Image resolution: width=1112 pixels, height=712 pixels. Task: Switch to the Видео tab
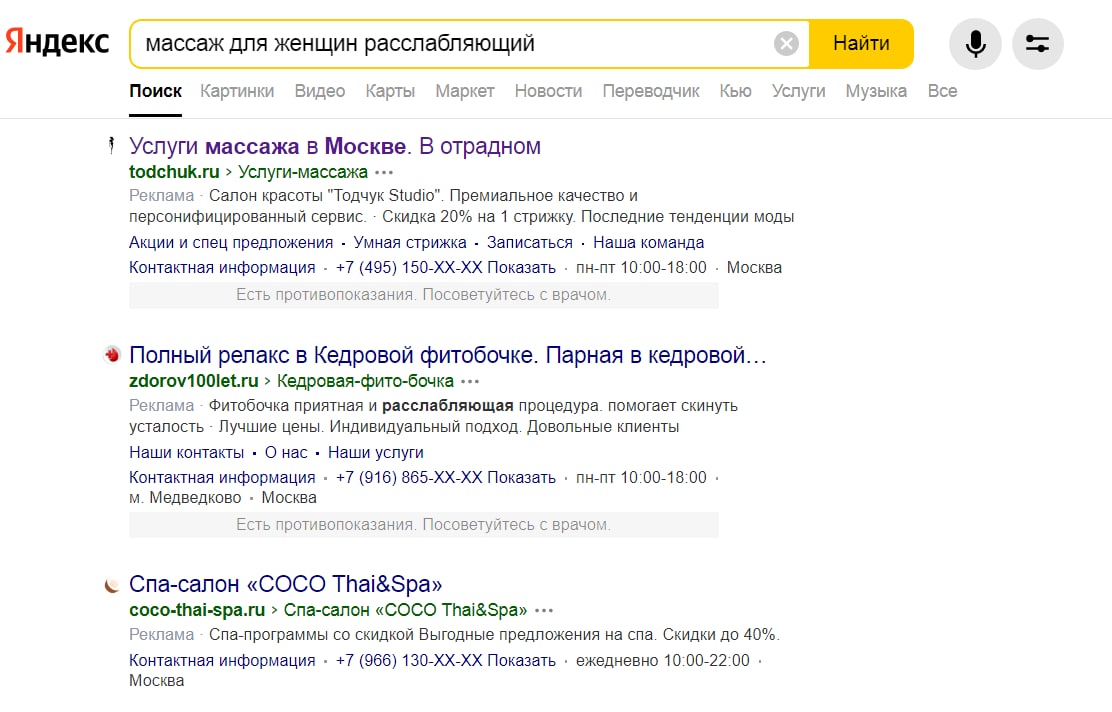pyautogui.click(x=320, y=91)
